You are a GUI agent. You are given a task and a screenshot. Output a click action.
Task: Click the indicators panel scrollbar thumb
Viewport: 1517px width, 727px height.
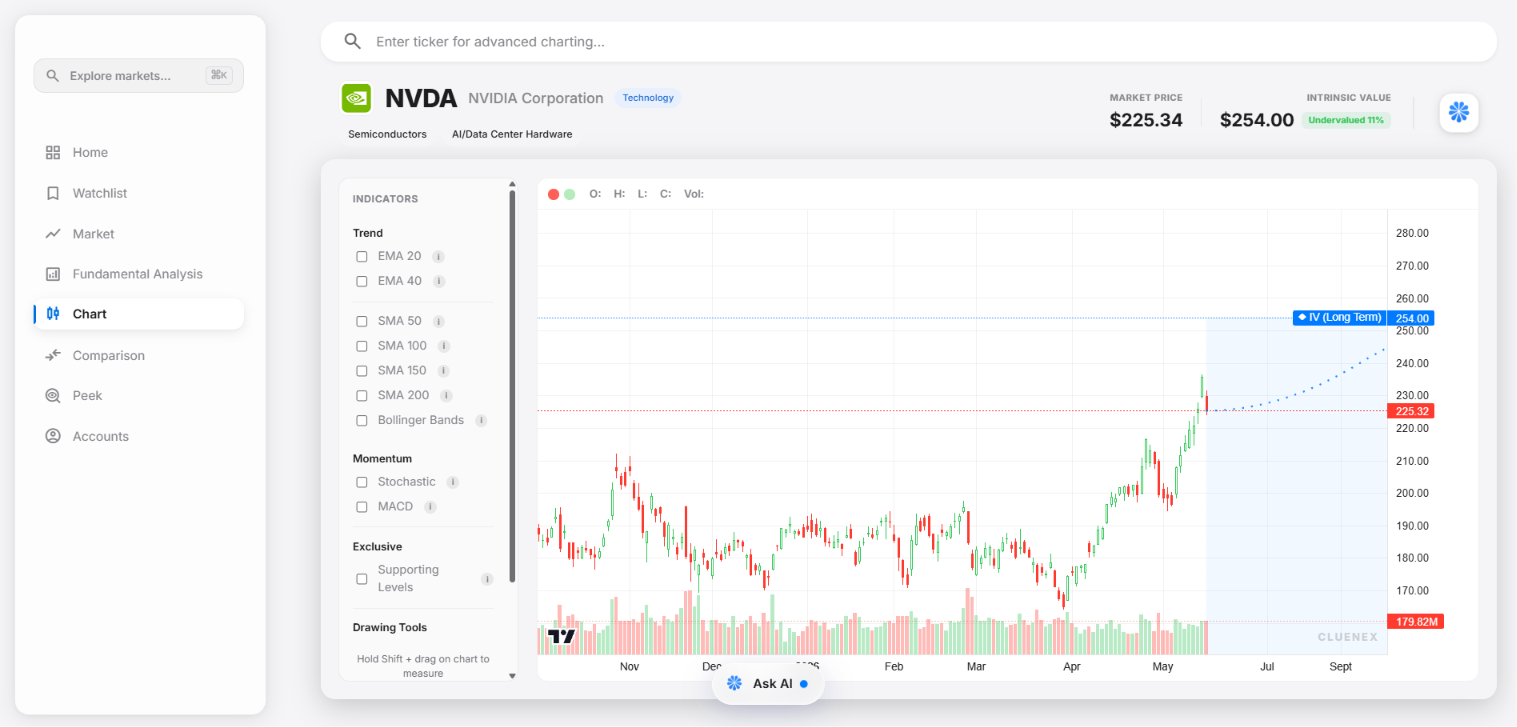pyautogui.click(x=513, y=386)
